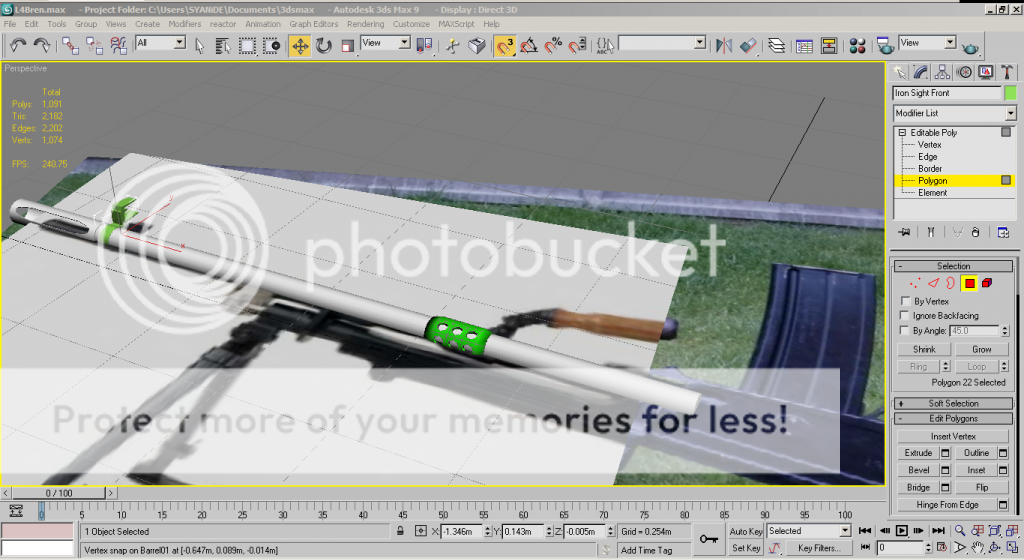The width and height of the screenshot is (1024, 560).
Task: Open the Rendering menu
Action: (x=365, y=23)
